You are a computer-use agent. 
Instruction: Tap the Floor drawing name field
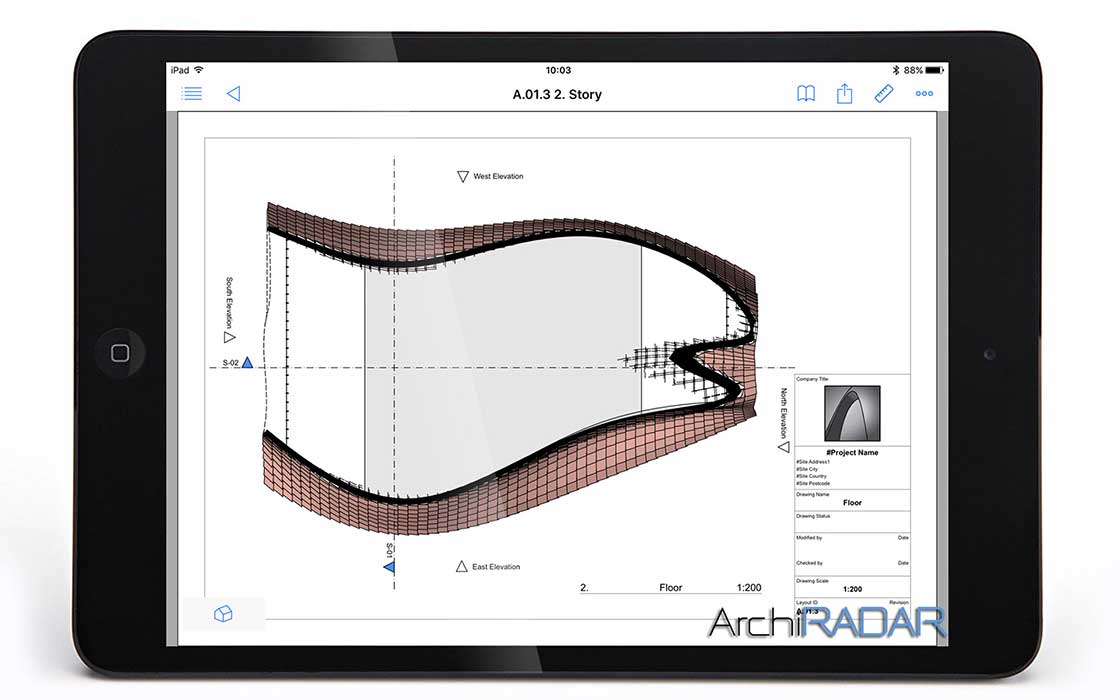point(851,502)
